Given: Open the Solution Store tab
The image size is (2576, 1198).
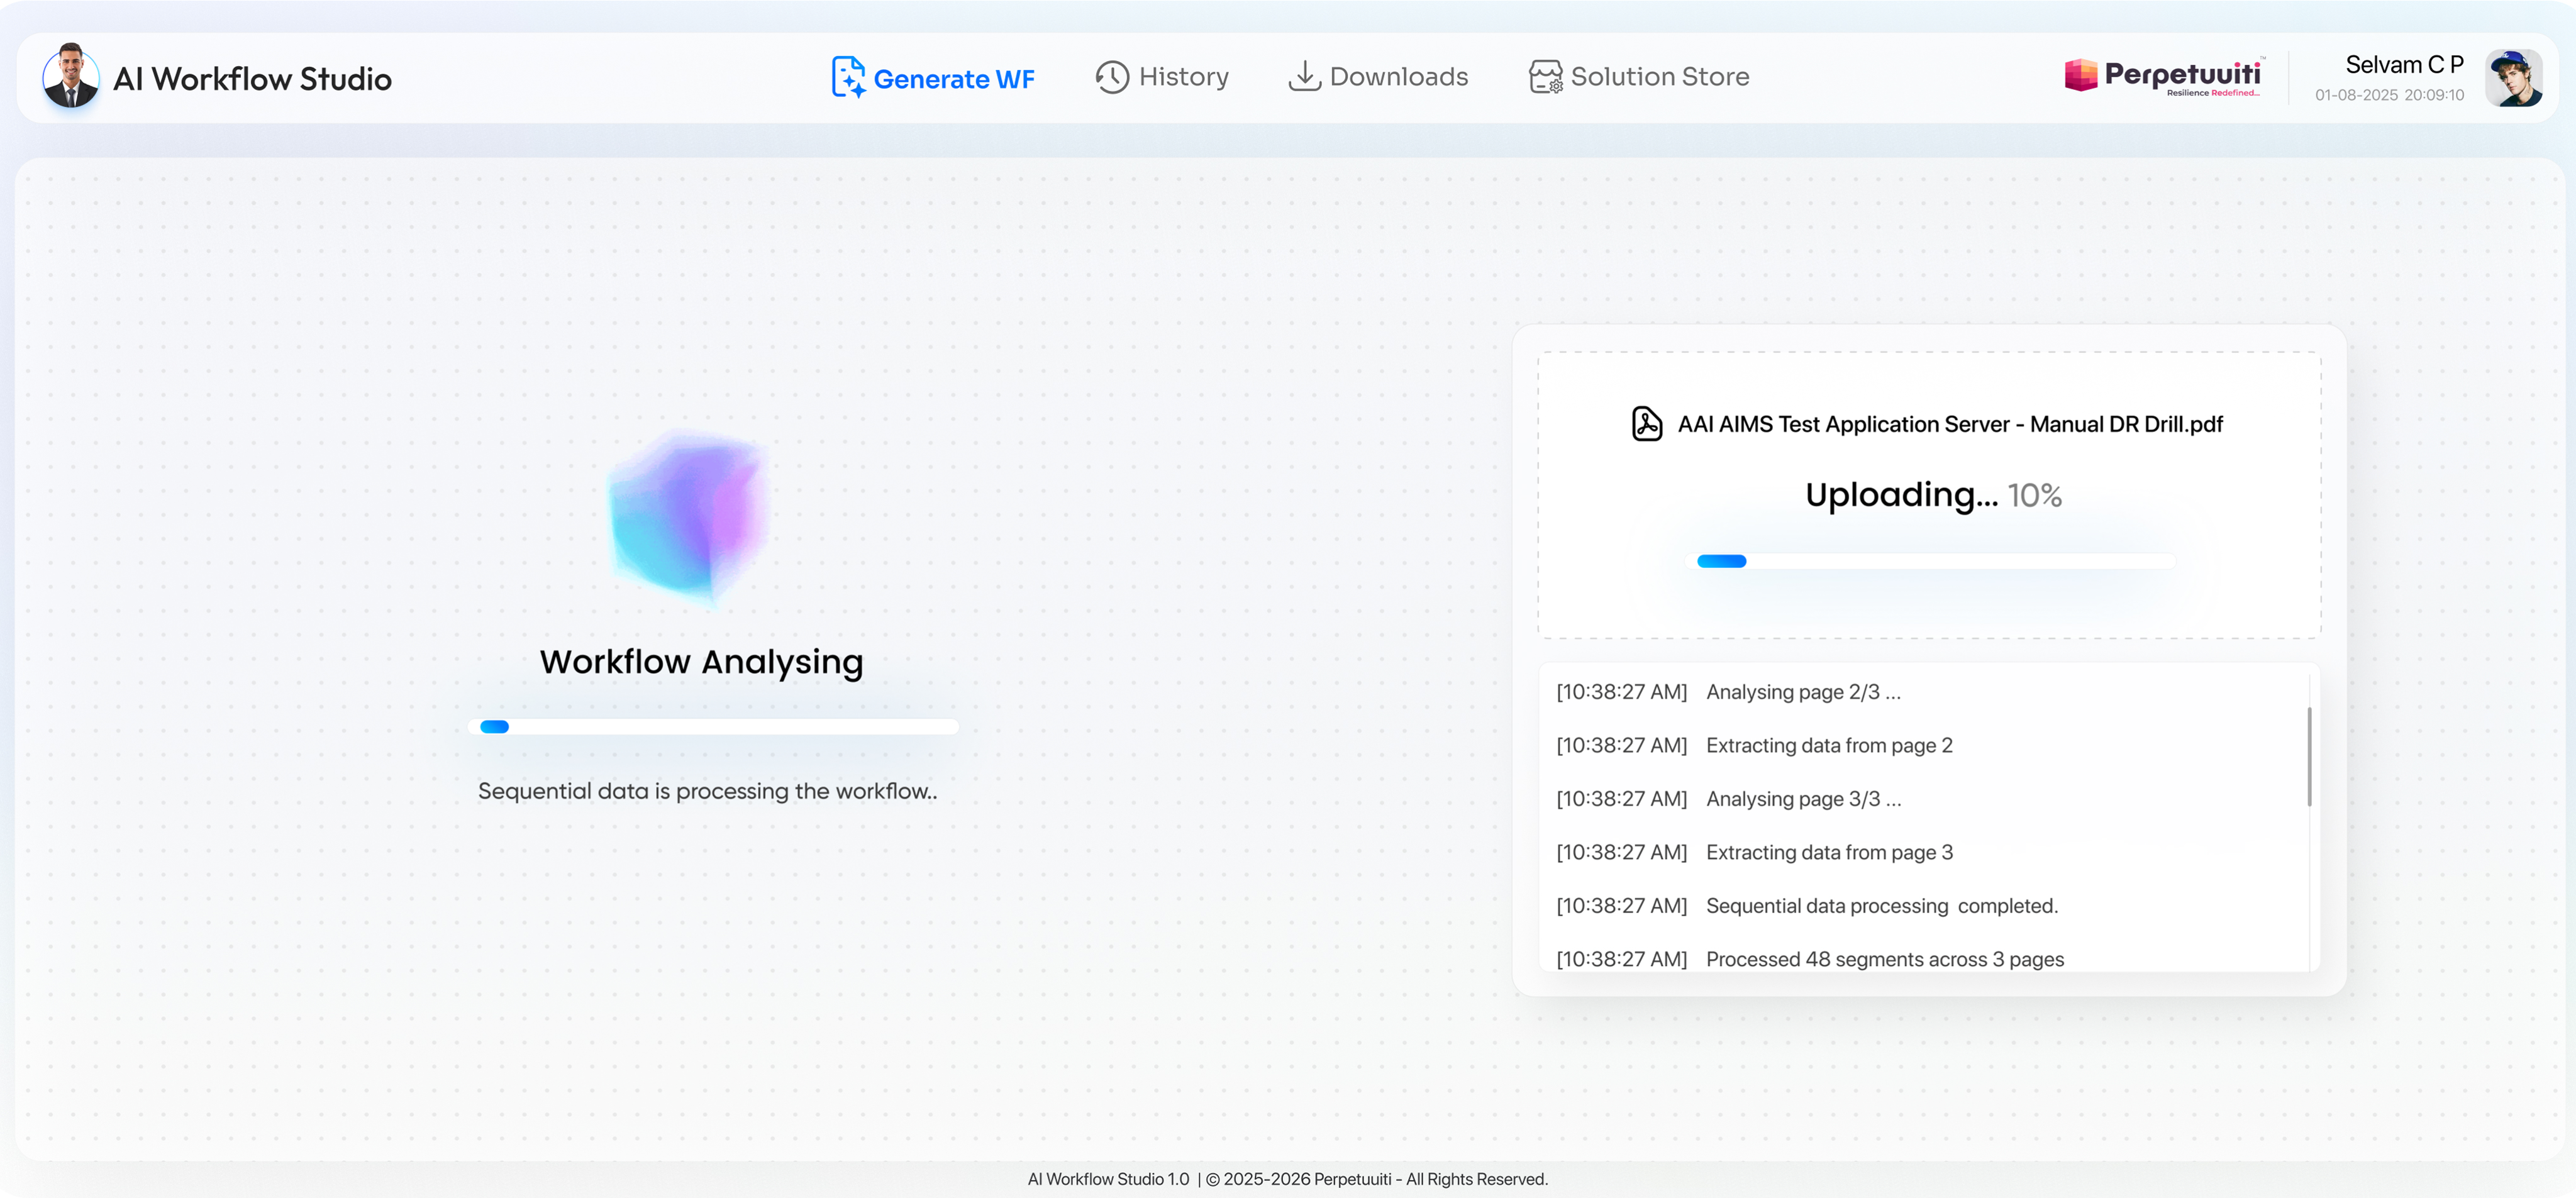Looking at the screenshot, I should 1659,77.
